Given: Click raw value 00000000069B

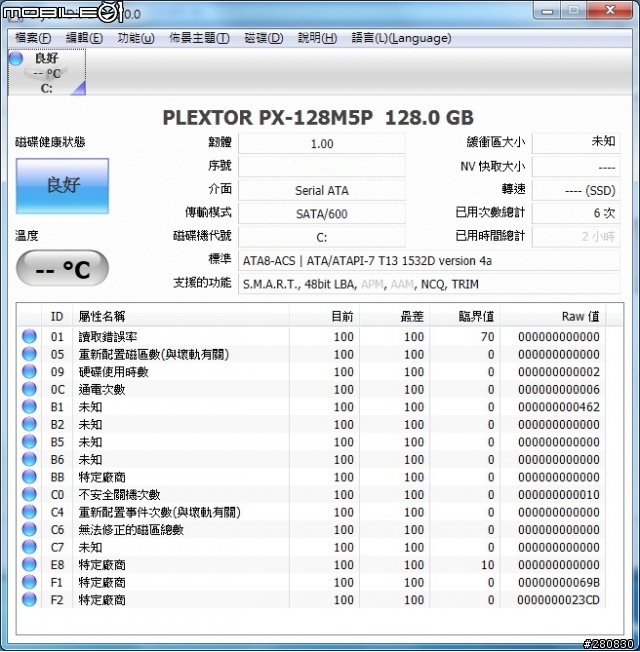Looking at the screenshot, I should click(x=558, y=582).
